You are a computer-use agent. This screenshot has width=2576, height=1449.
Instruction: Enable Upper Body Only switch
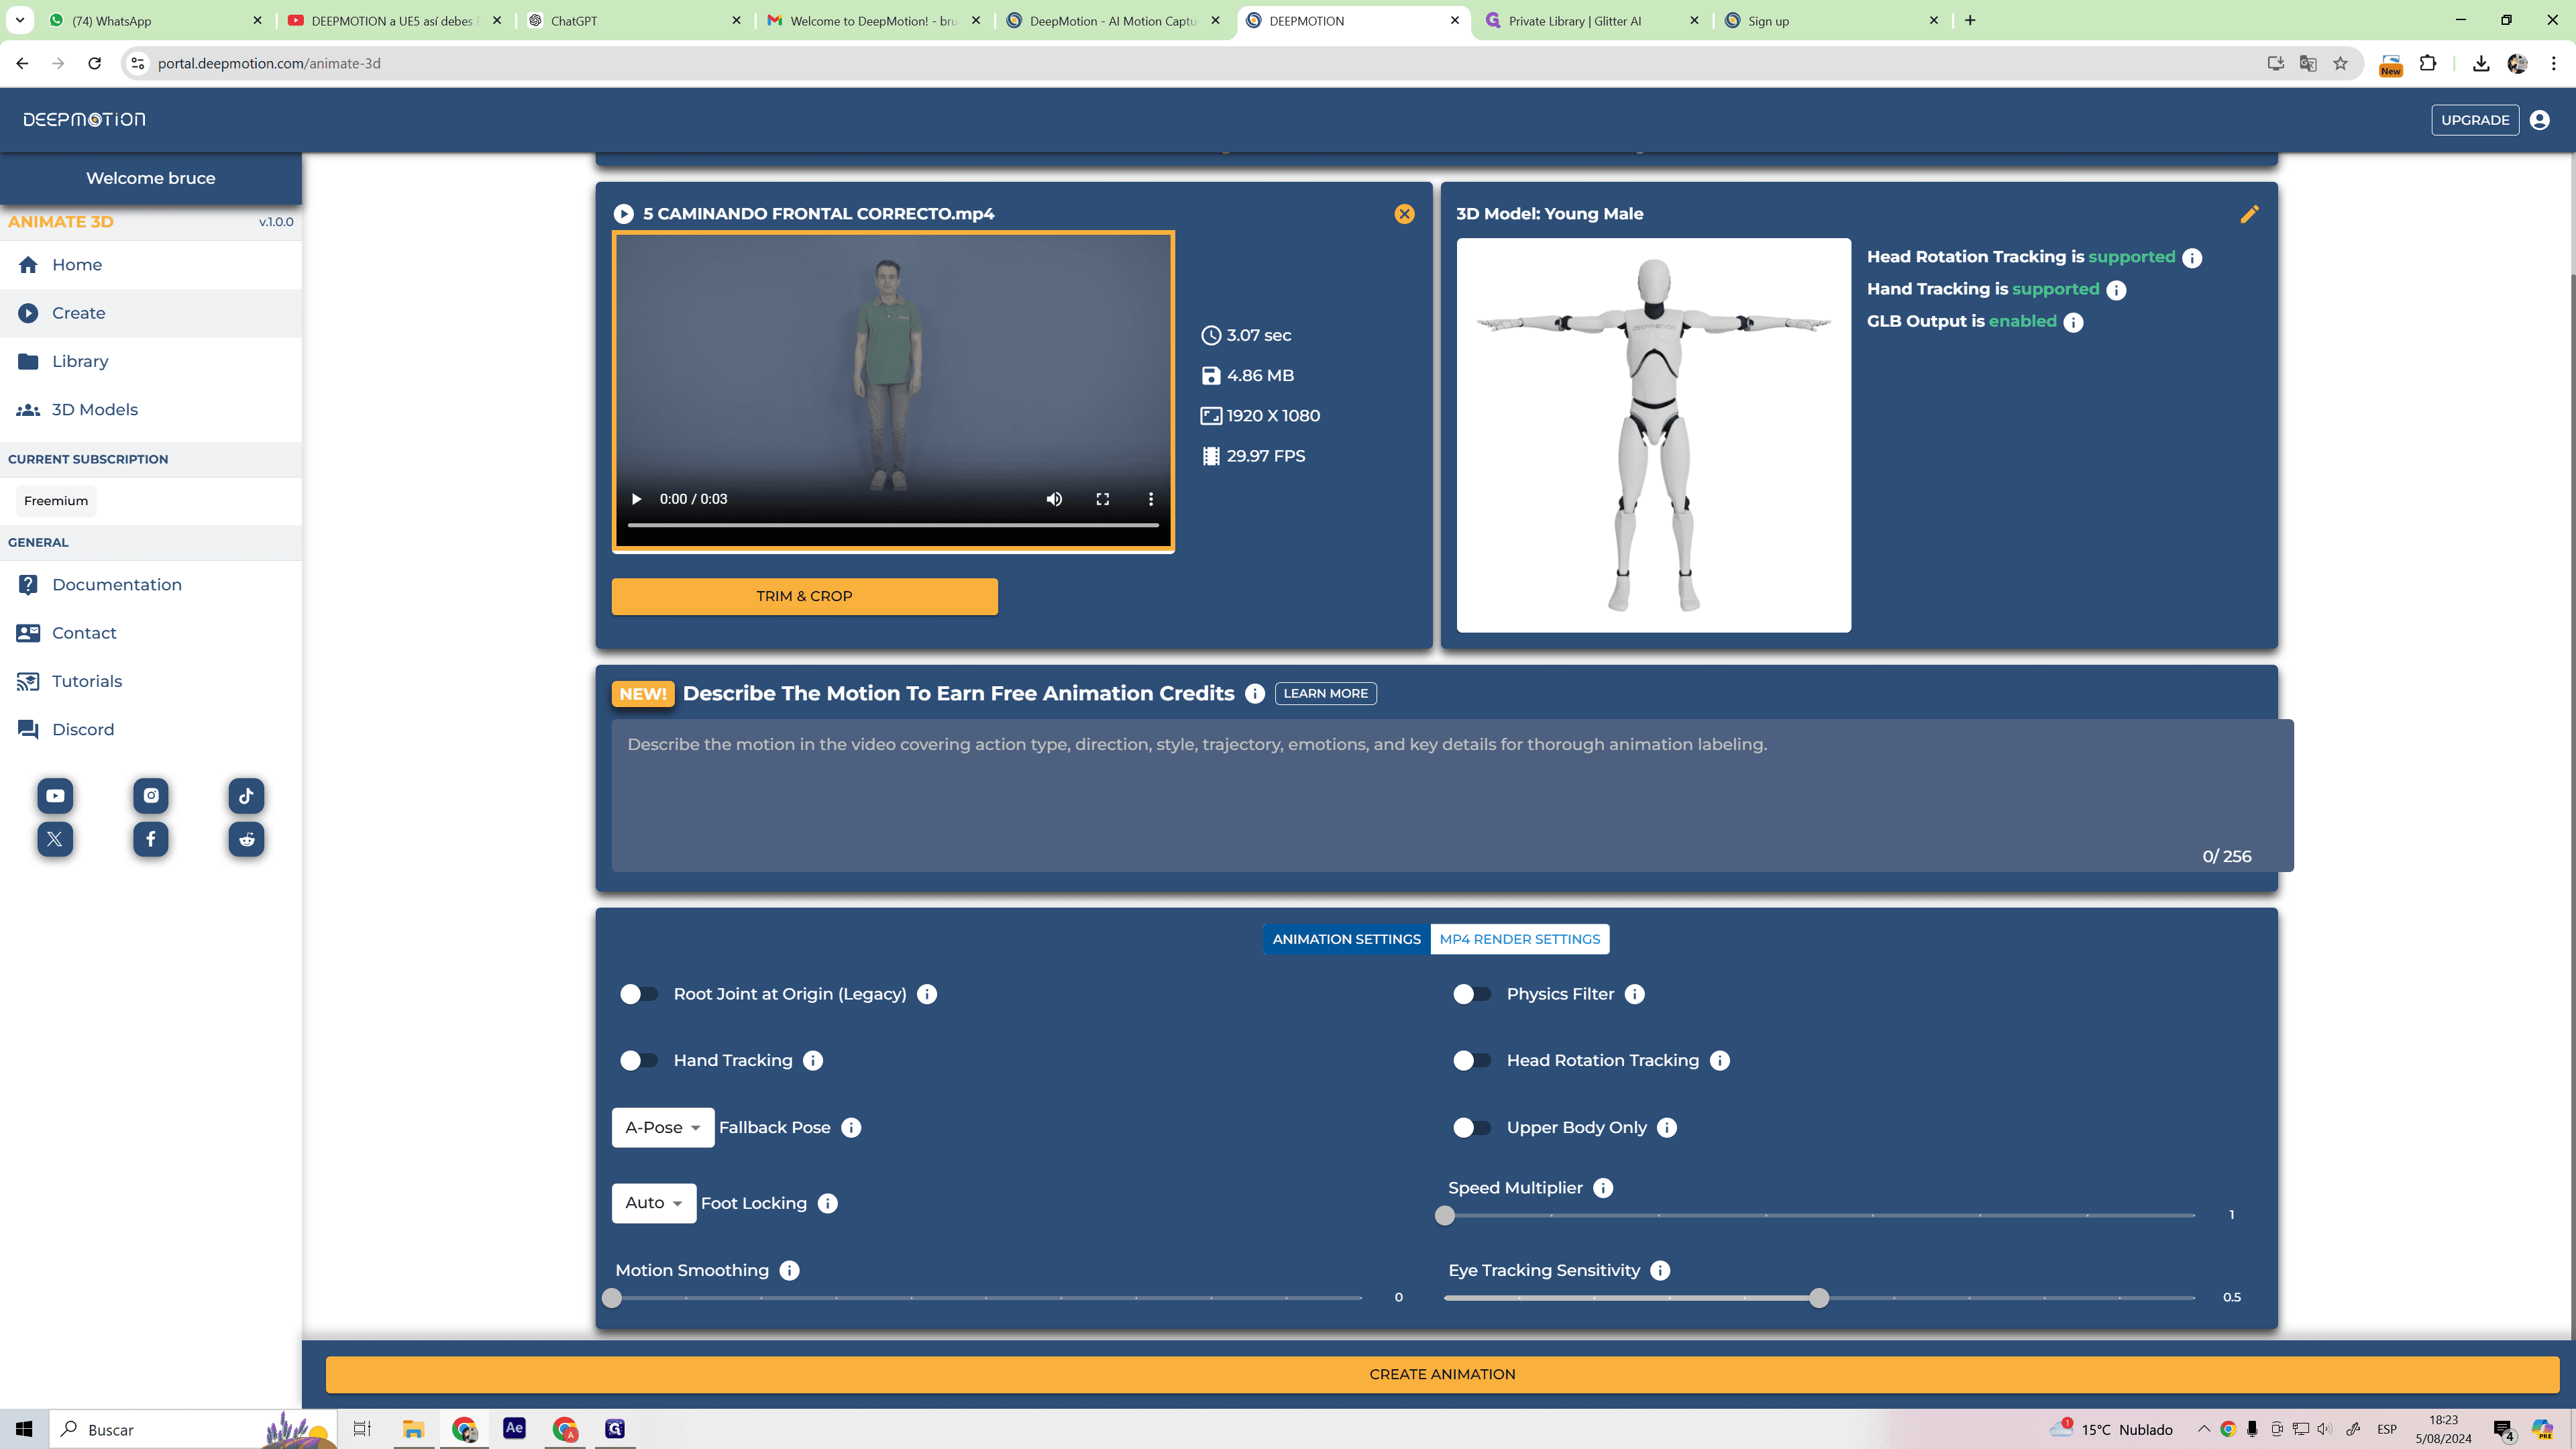(x=1471, y=1128)
